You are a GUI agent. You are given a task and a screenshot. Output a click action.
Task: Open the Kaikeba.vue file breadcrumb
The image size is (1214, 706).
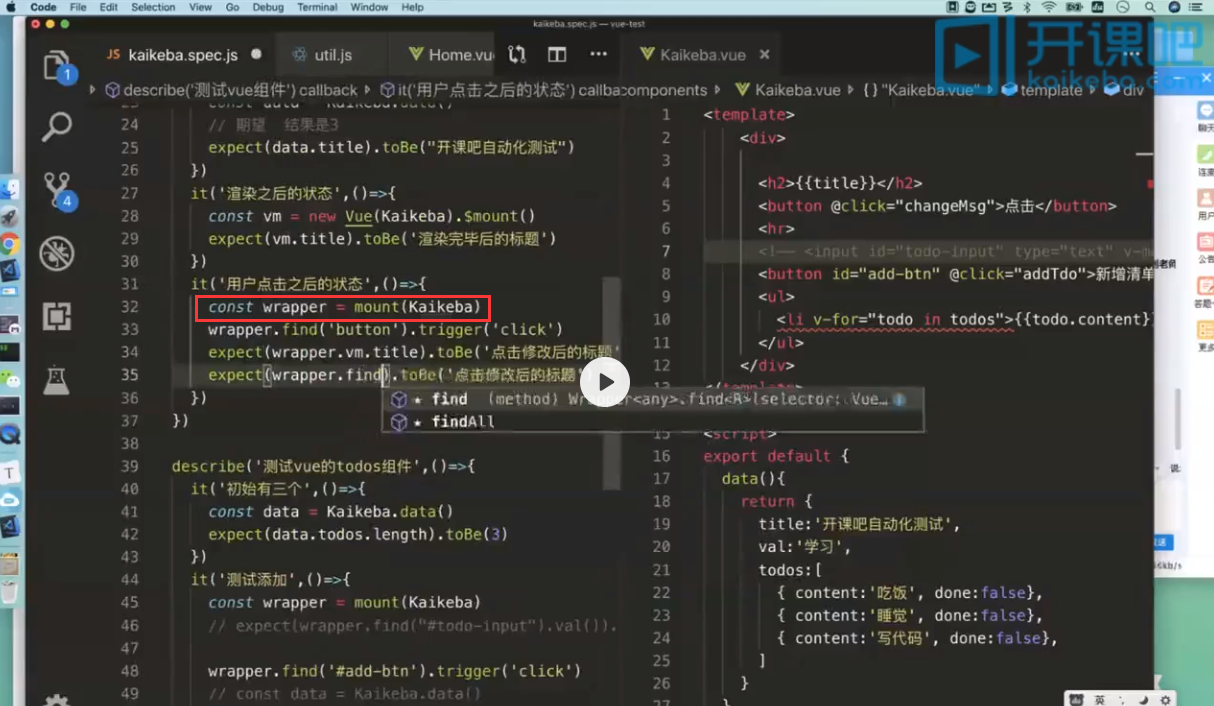(x=788, y=90)
